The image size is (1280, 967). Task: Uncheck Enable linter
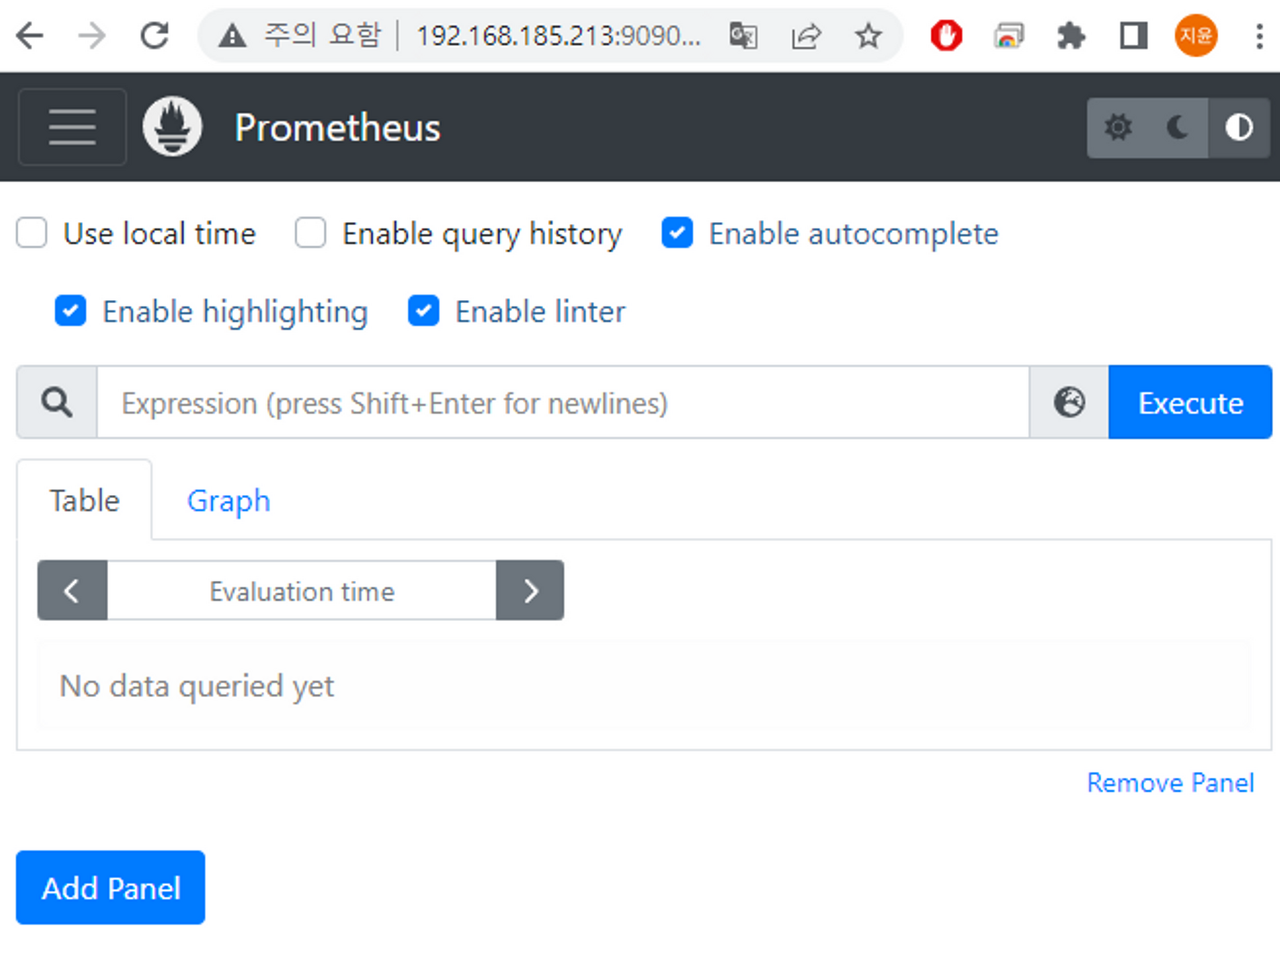423,311
